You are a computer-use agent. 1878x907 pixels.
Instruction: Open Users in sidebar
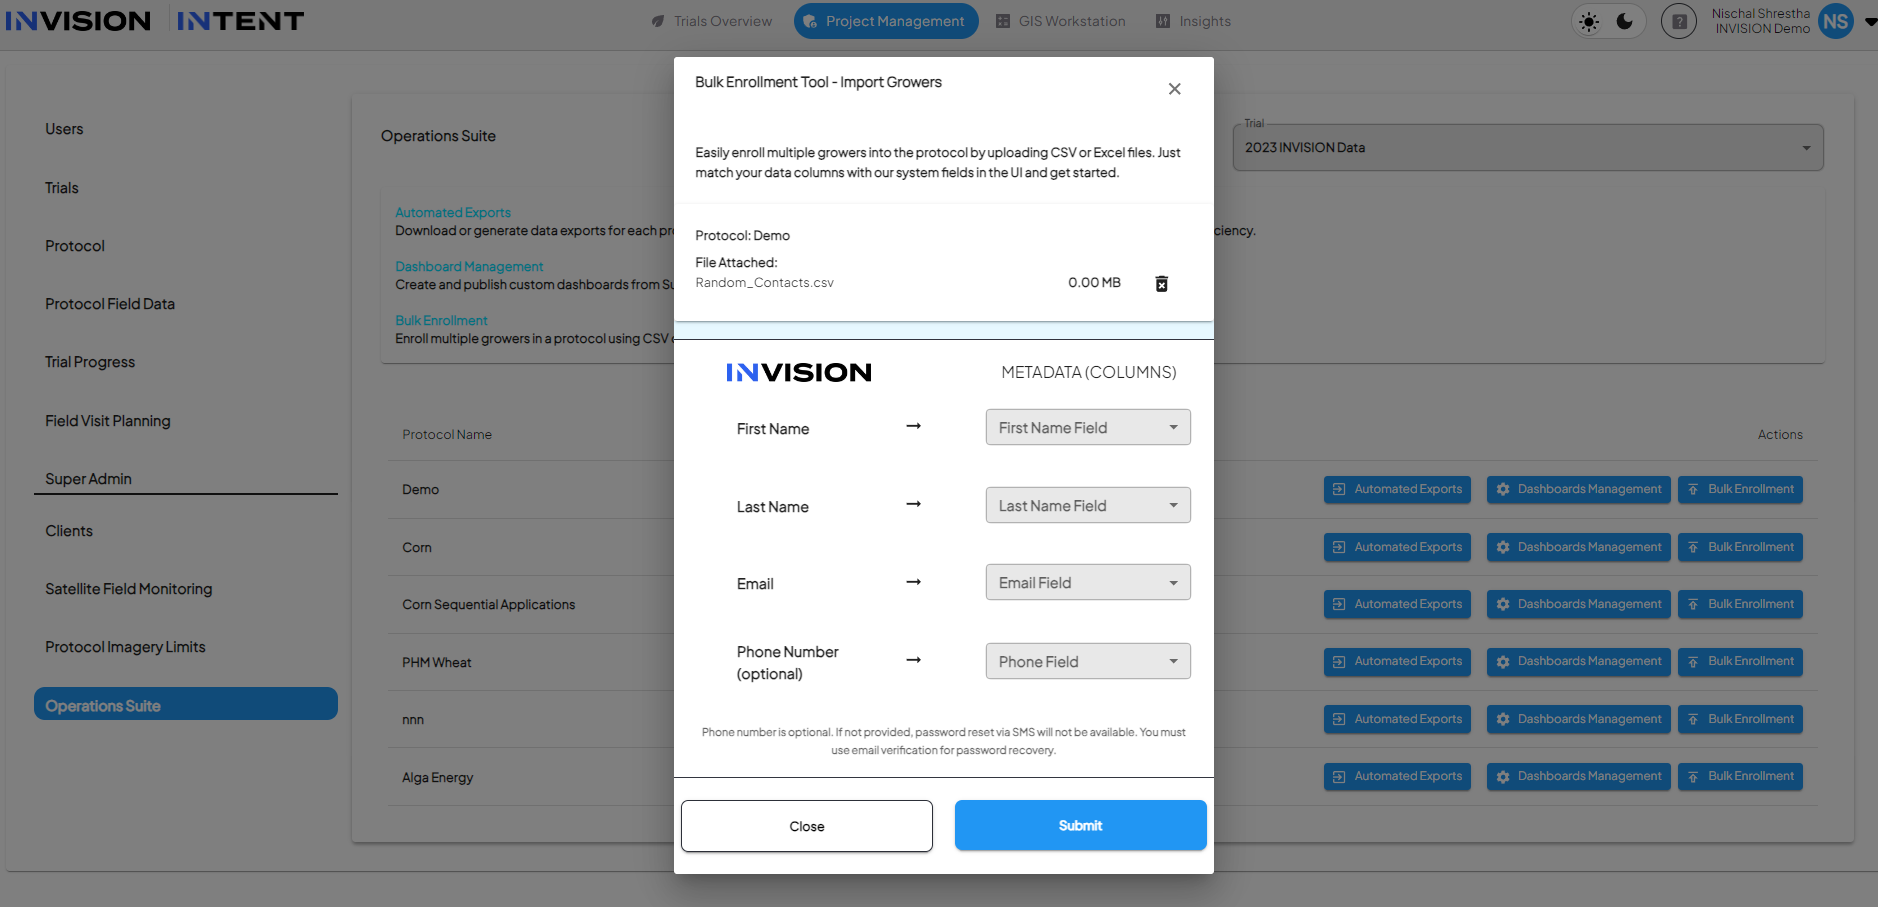64,129
